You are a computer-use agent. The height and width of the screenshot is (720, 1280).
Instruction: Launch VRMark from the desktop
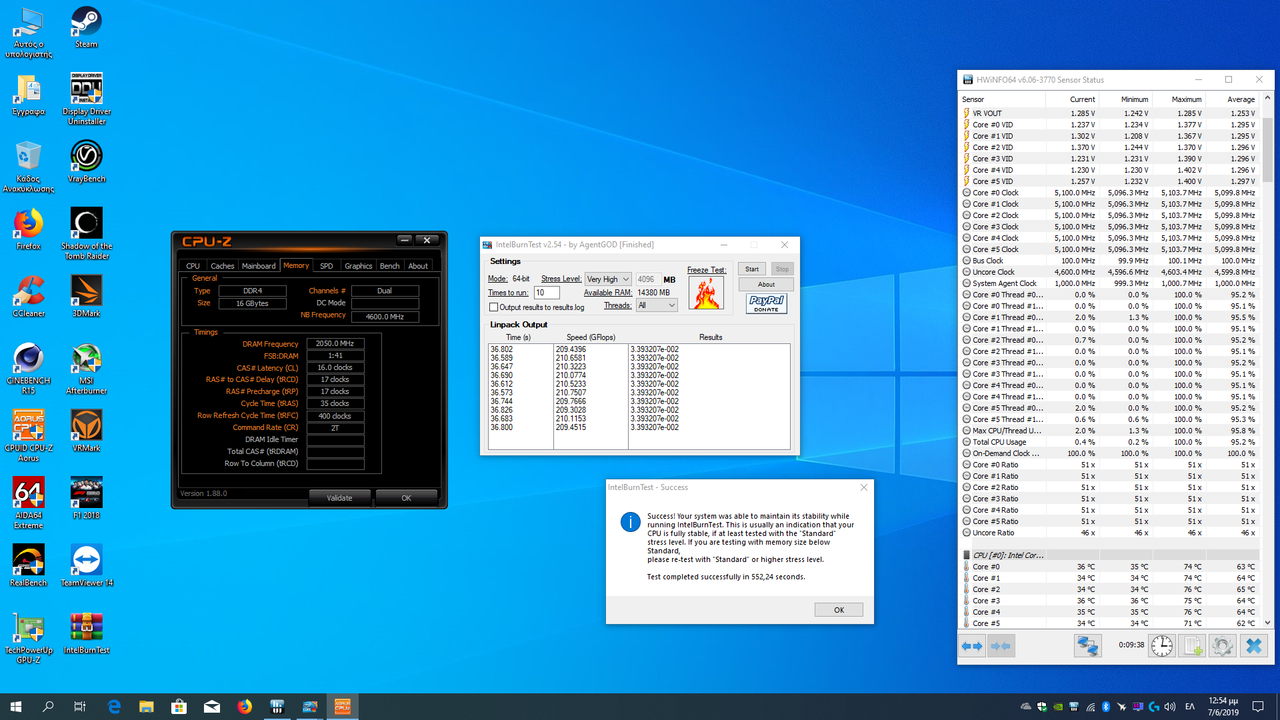[x=86, y=430]
